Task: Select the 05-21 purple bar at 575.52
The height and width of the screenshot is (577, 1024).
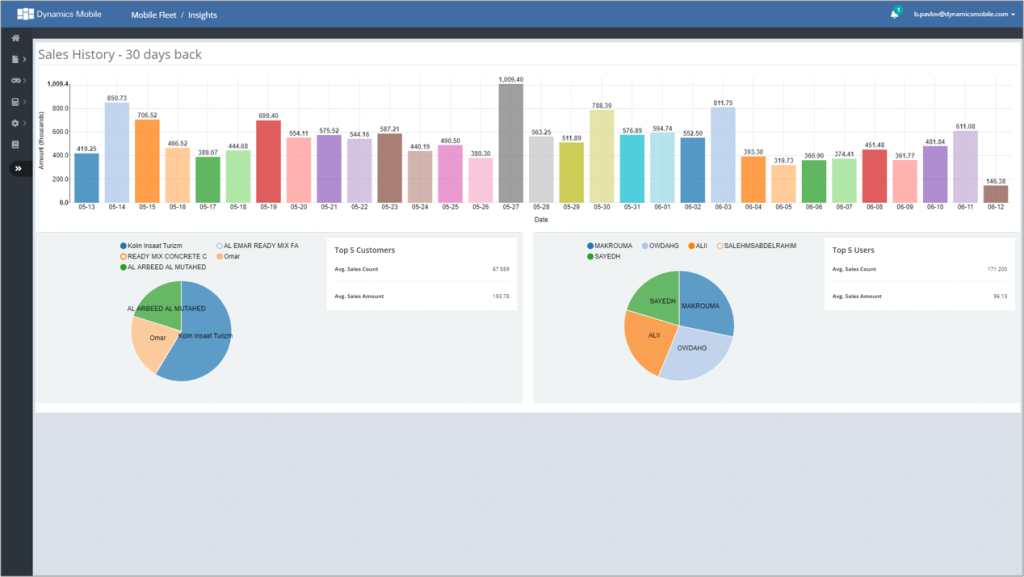Action: coord(329,168)
